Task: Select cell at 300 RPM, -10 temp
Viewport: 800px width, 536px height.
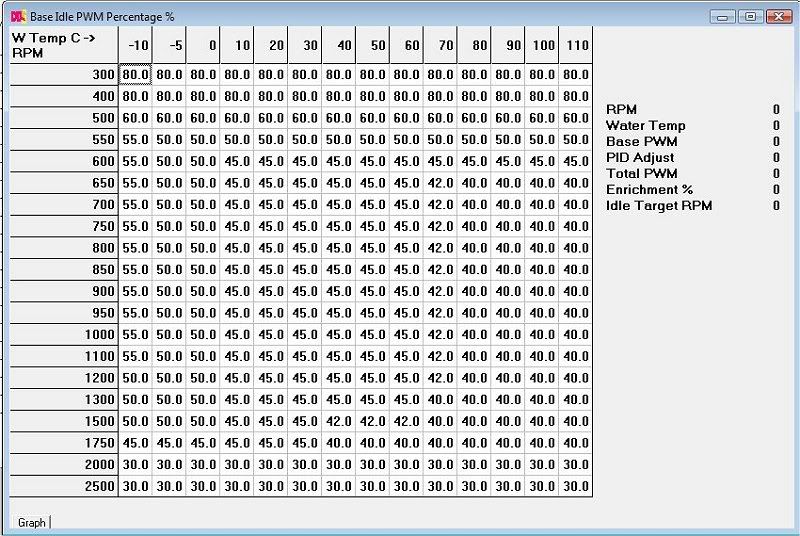Action: click(x=135, y=75)
